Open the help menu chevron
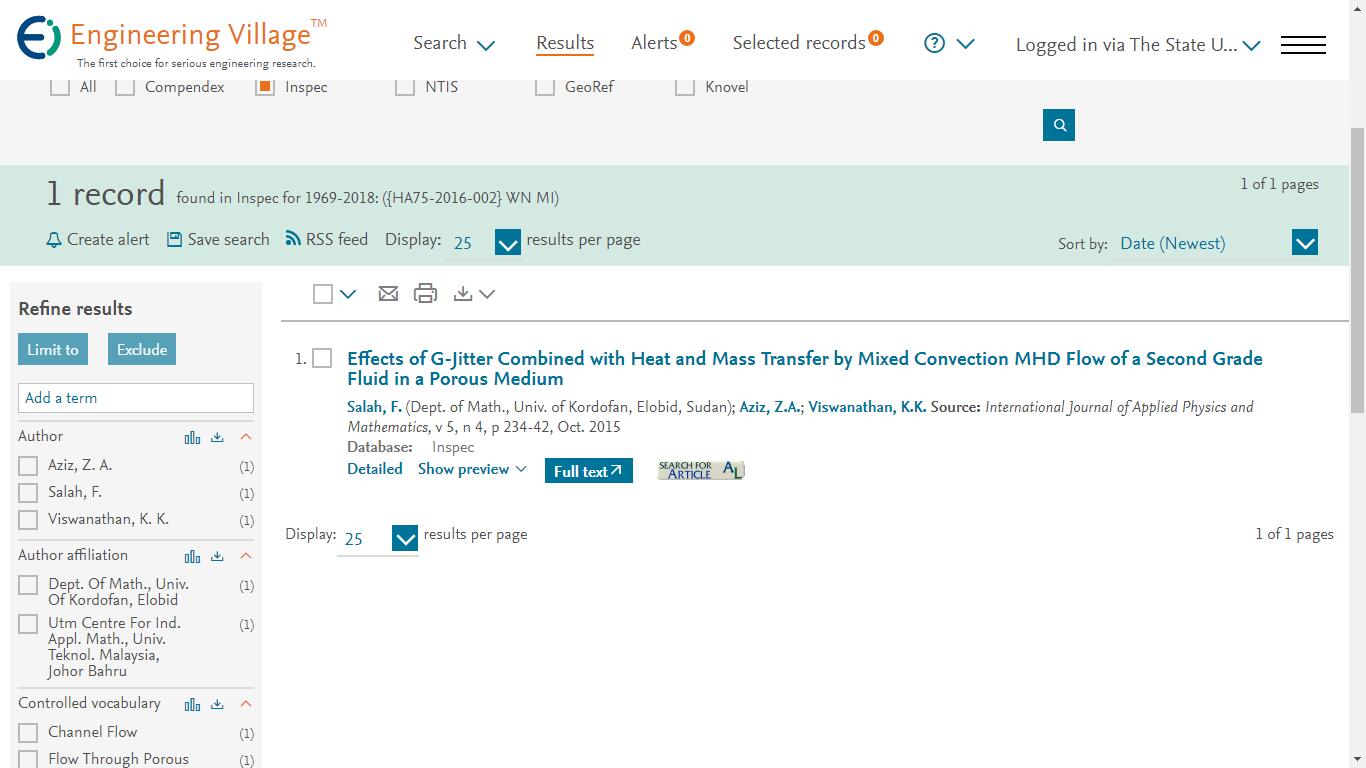 click(x=965, y=44)
